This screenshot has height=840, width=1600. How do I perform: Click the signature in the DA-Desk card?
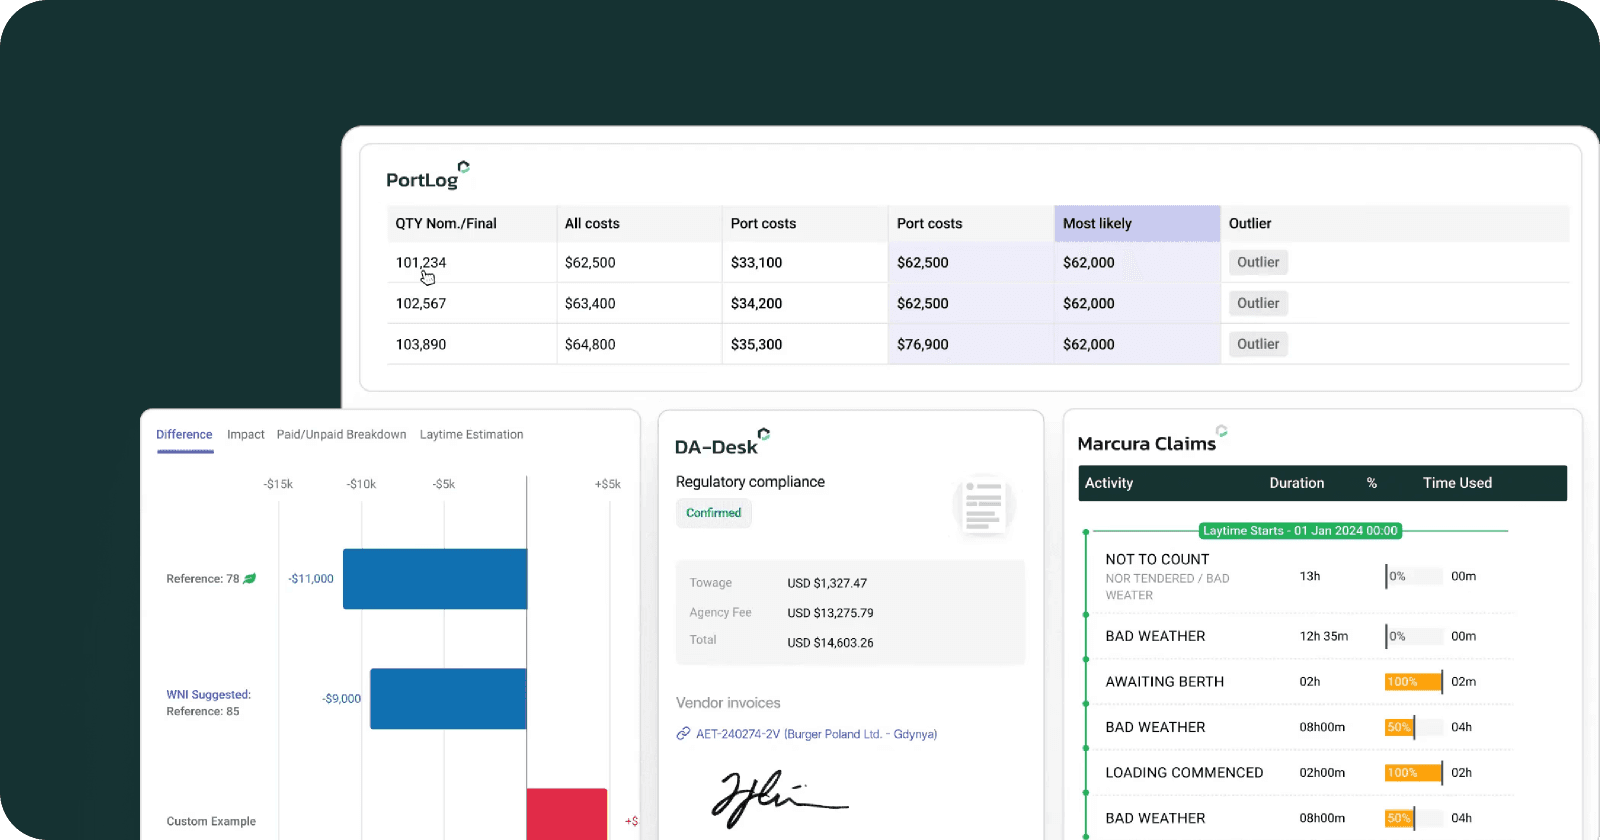779,798
